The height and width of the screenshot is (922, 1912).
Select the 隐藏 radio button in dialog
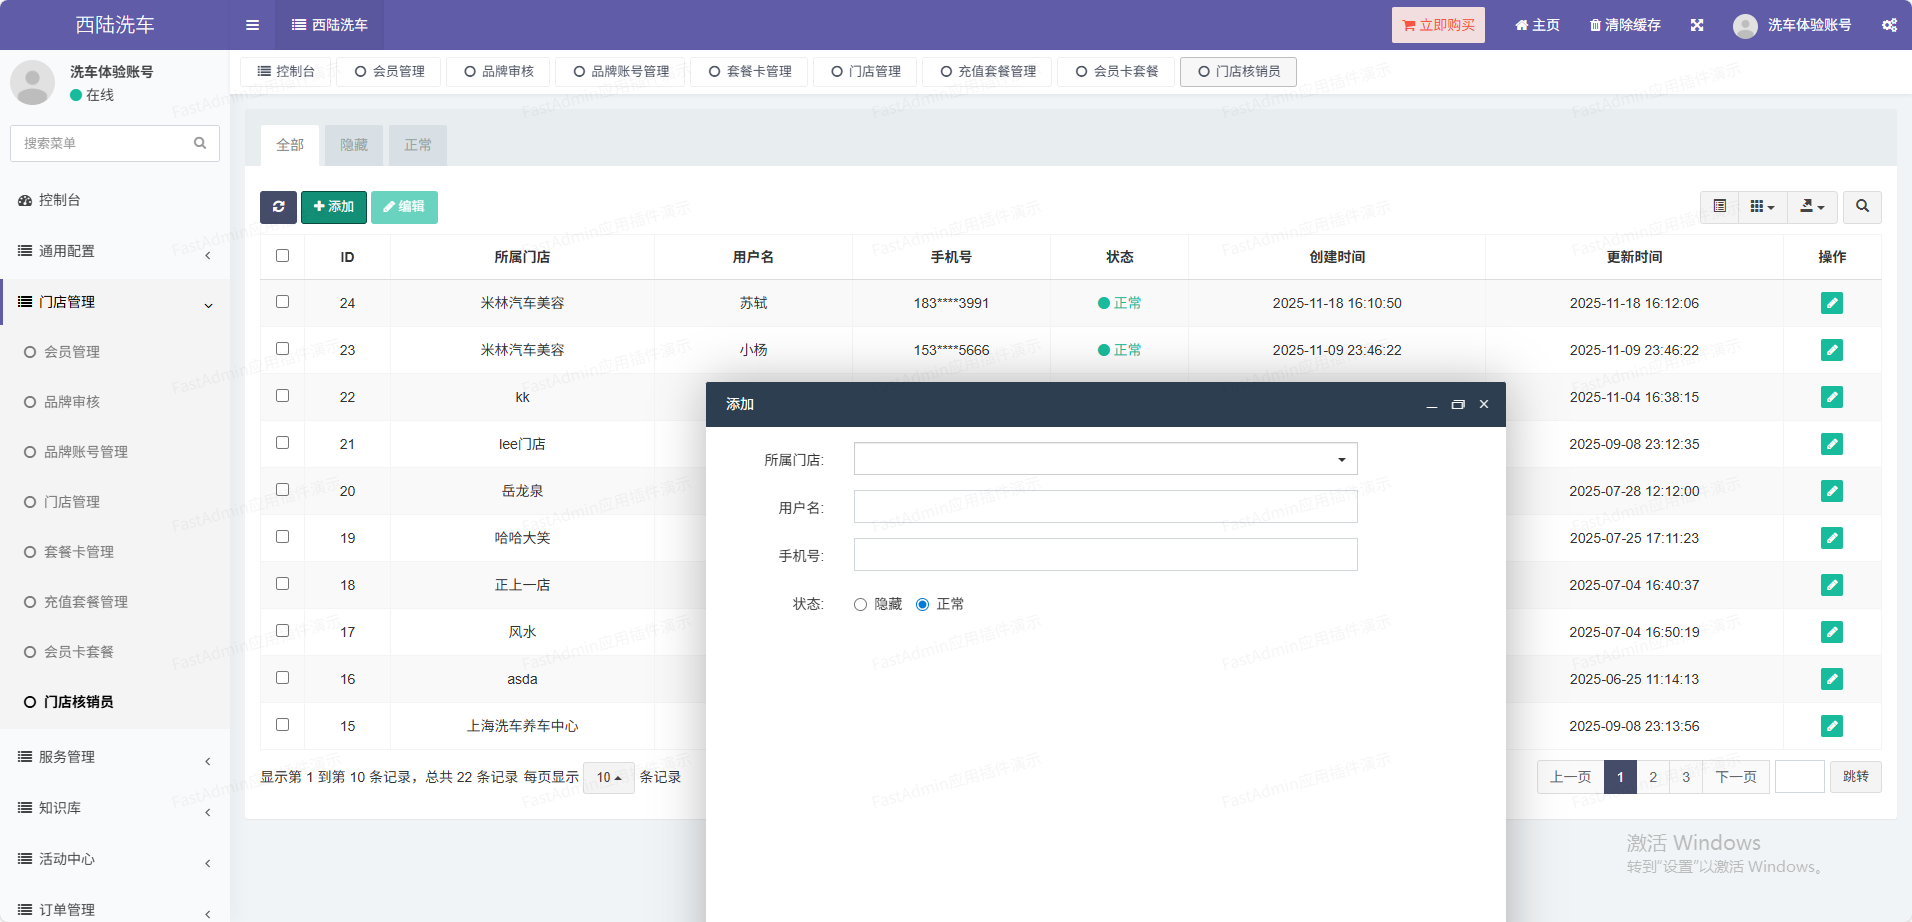860,604
